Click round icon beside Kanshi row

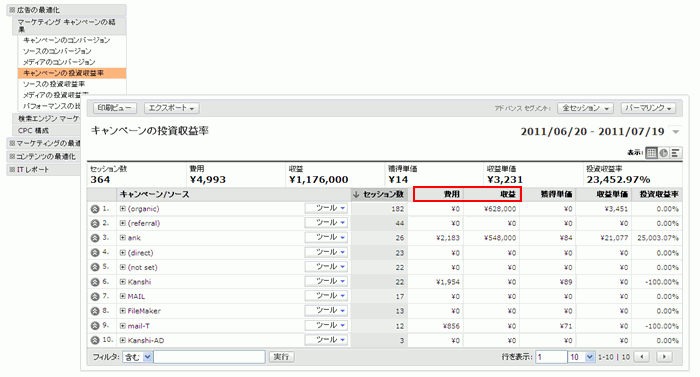[x=95, y=282]
